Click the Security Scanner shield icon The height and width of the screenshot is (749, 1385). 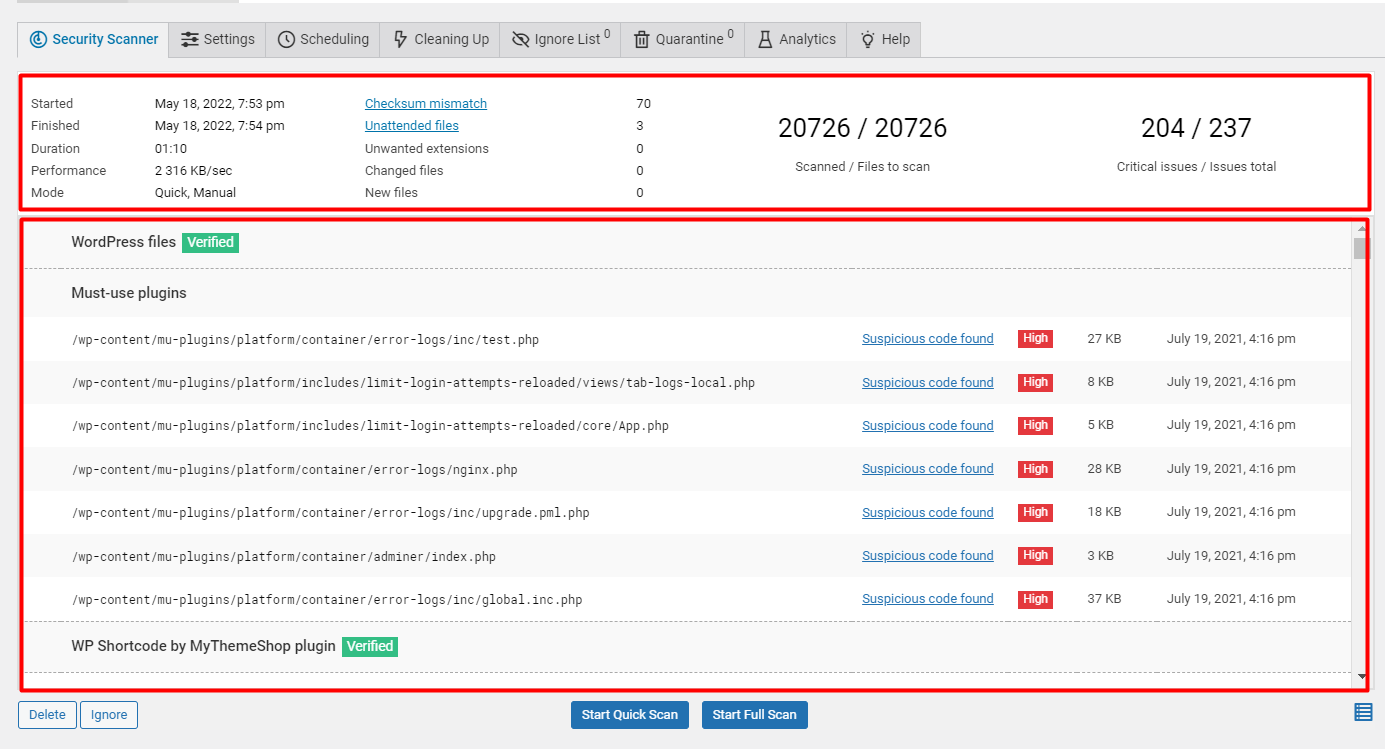(x=38, y=39)
